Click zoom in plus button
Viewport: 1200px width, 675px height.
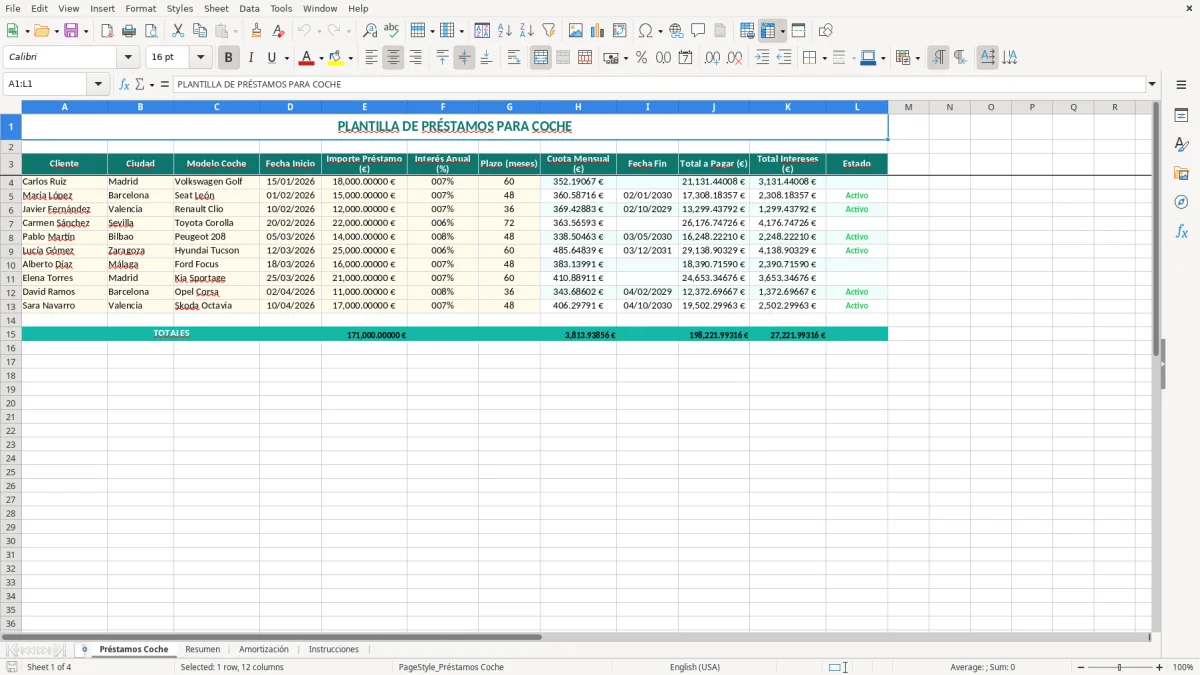point(1160,667)
